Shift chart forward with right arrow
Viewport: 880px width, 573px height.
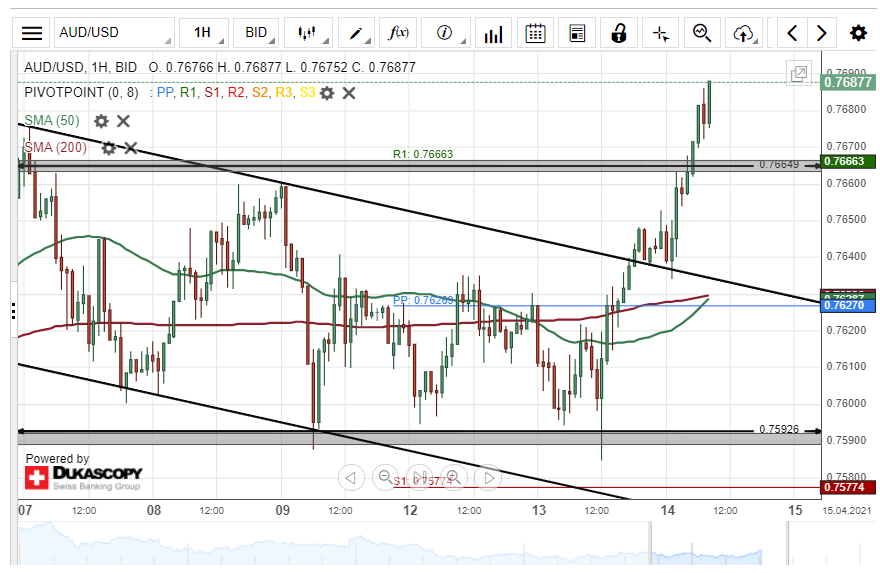coord(822,33)
